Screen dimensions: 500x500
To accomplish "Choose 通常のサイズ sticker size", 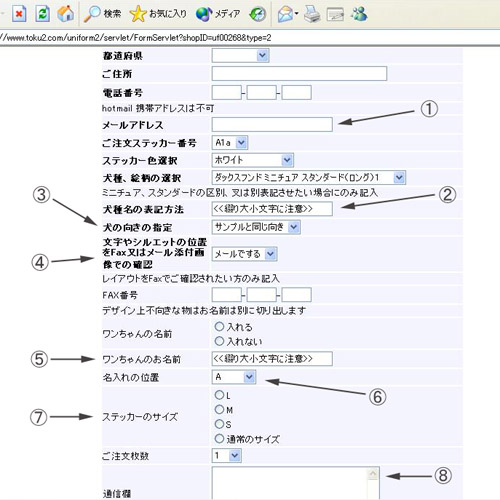I will (x=219, y=439).
